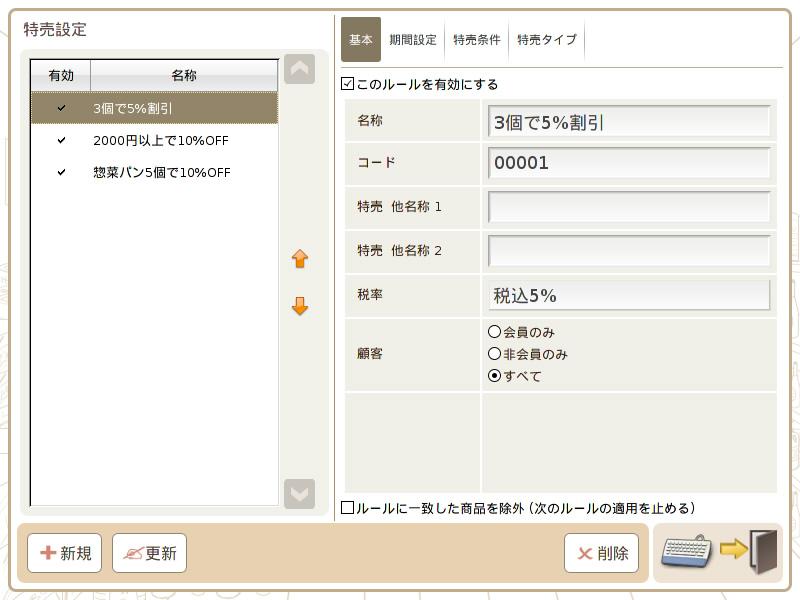
Task: Select 会員のみ radio option
Action: 494,332
